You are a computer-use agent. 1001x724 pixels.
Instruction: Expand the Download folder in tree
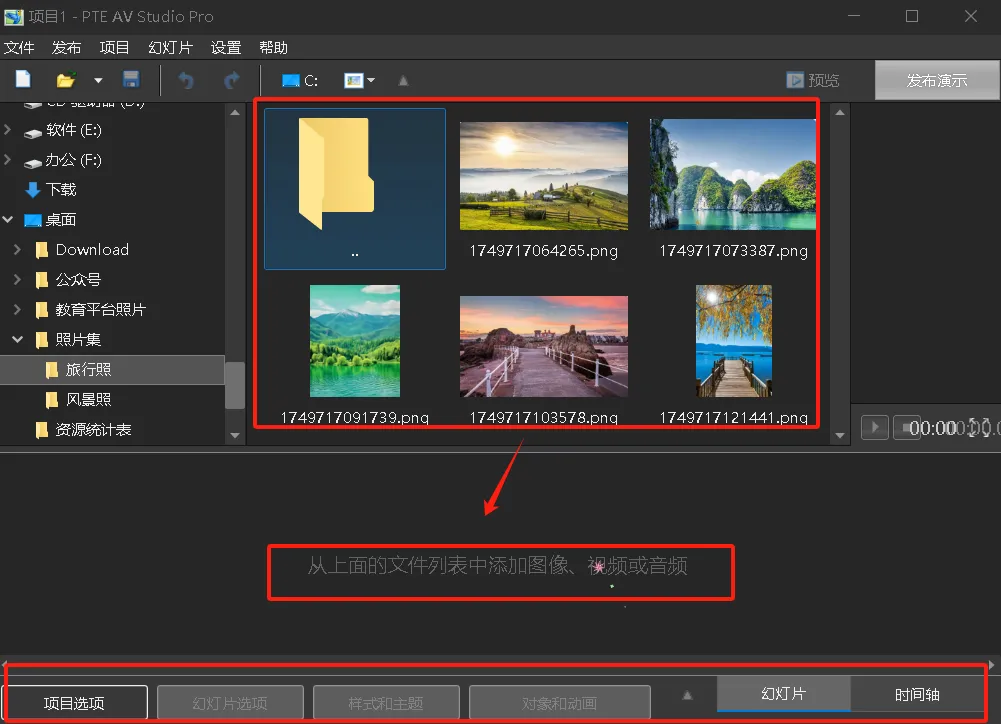(x=17, y=250)
